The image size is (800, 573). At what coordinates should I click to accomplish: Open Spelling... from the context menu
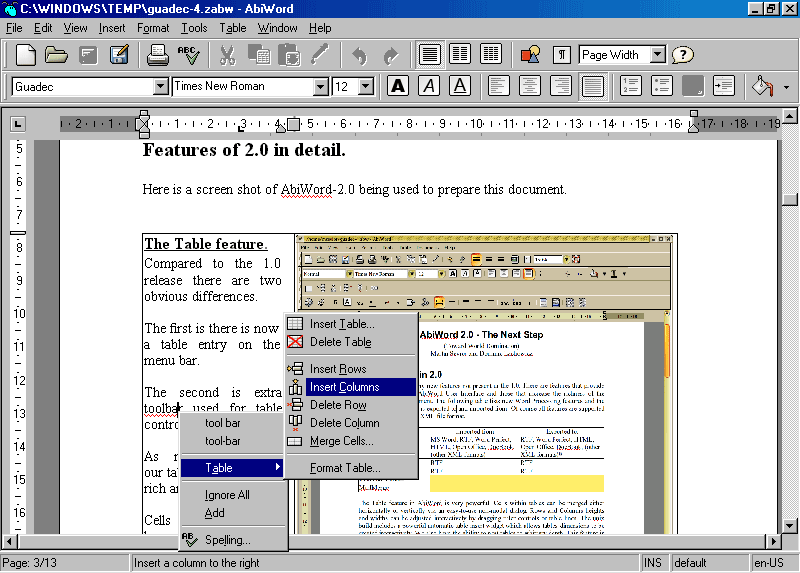tap(232, 540)
